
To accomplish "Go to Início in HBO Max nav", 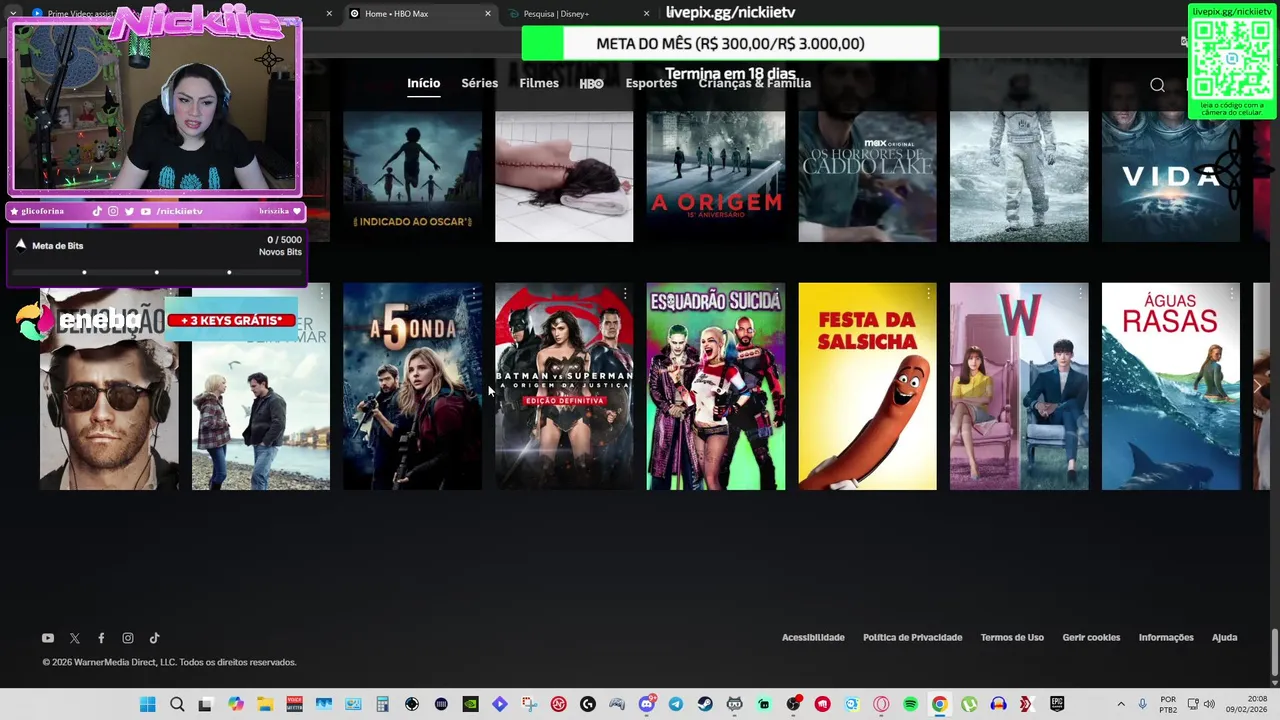I will (x=423, y=83).
